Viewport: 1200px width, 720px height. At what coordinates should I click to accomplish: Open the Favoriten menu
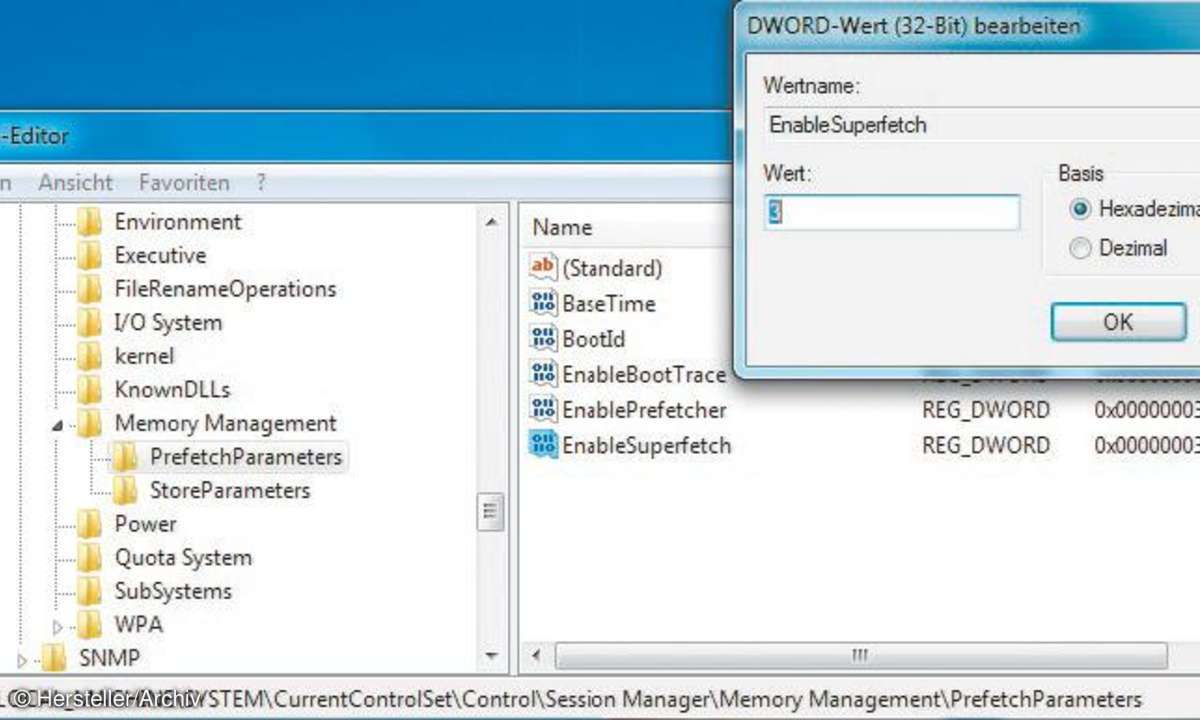pyautogui.click(x=184, y=183)
